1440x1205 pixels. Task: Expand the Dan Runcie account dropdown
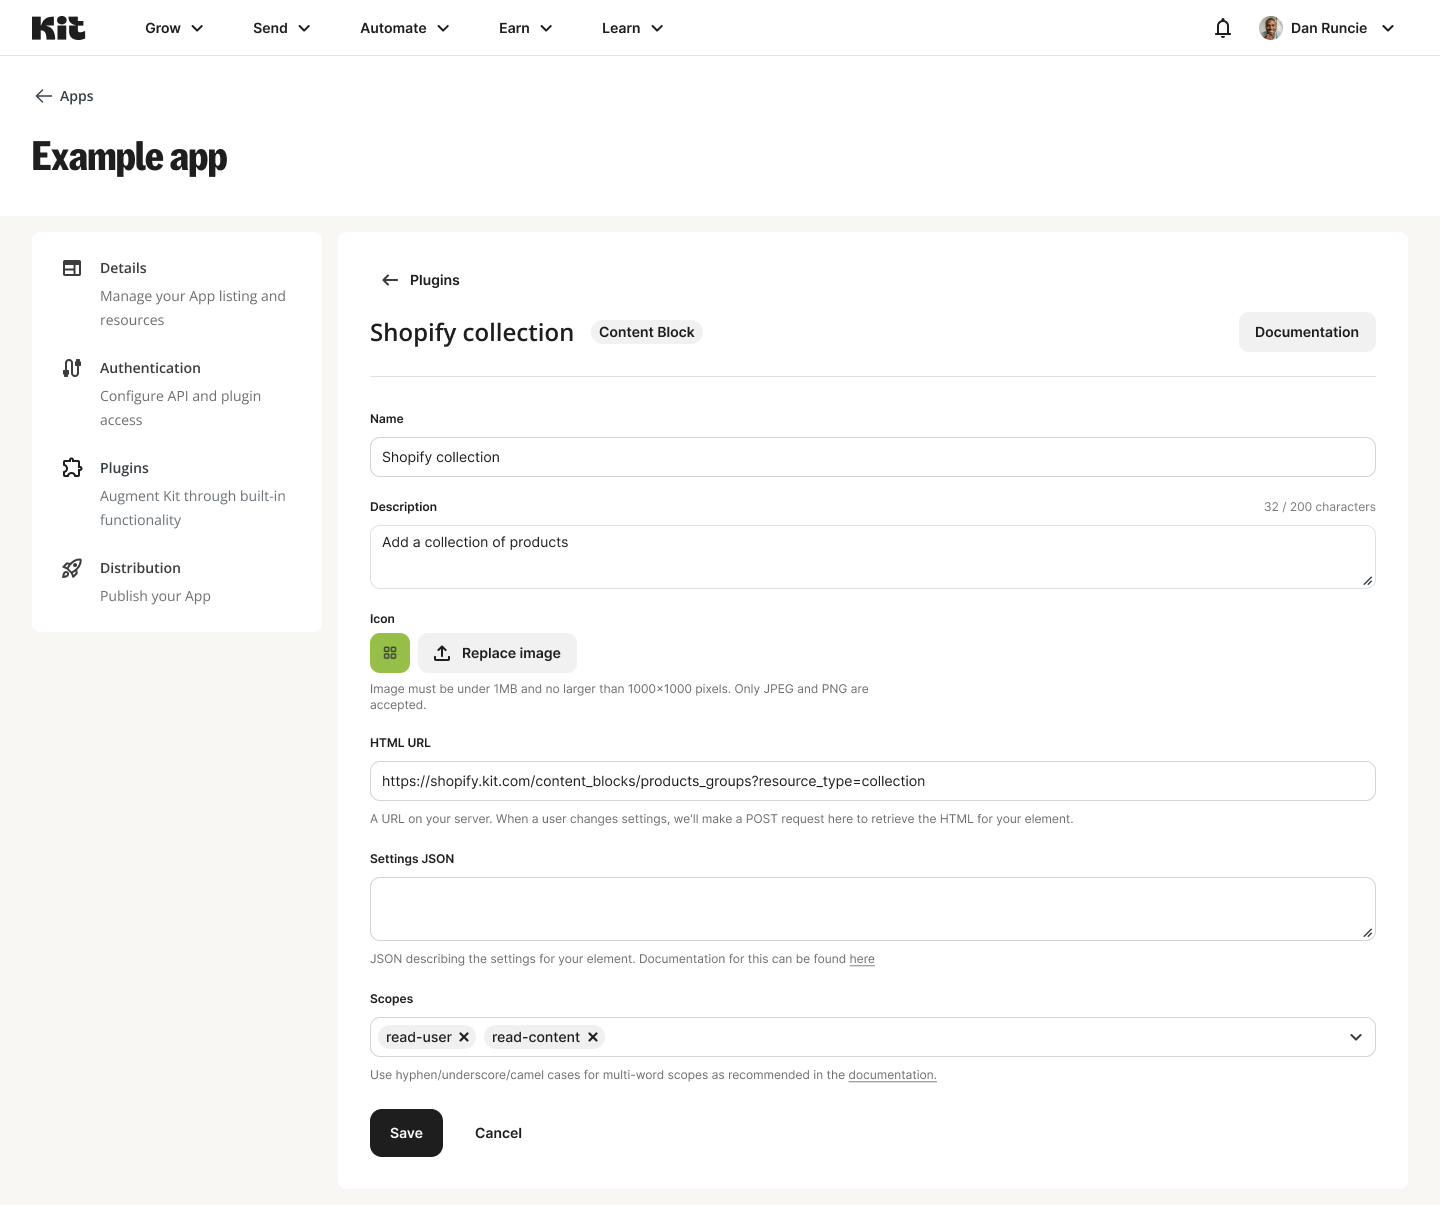[1388, 28]
